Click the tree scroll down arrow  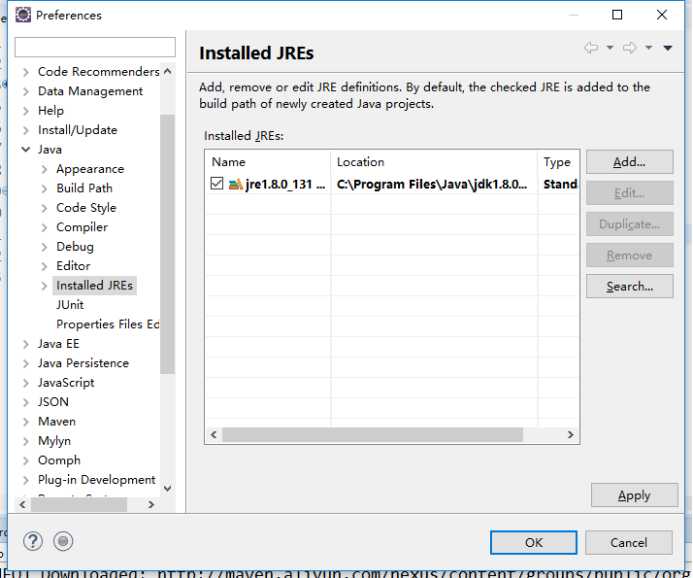point(168,488)
